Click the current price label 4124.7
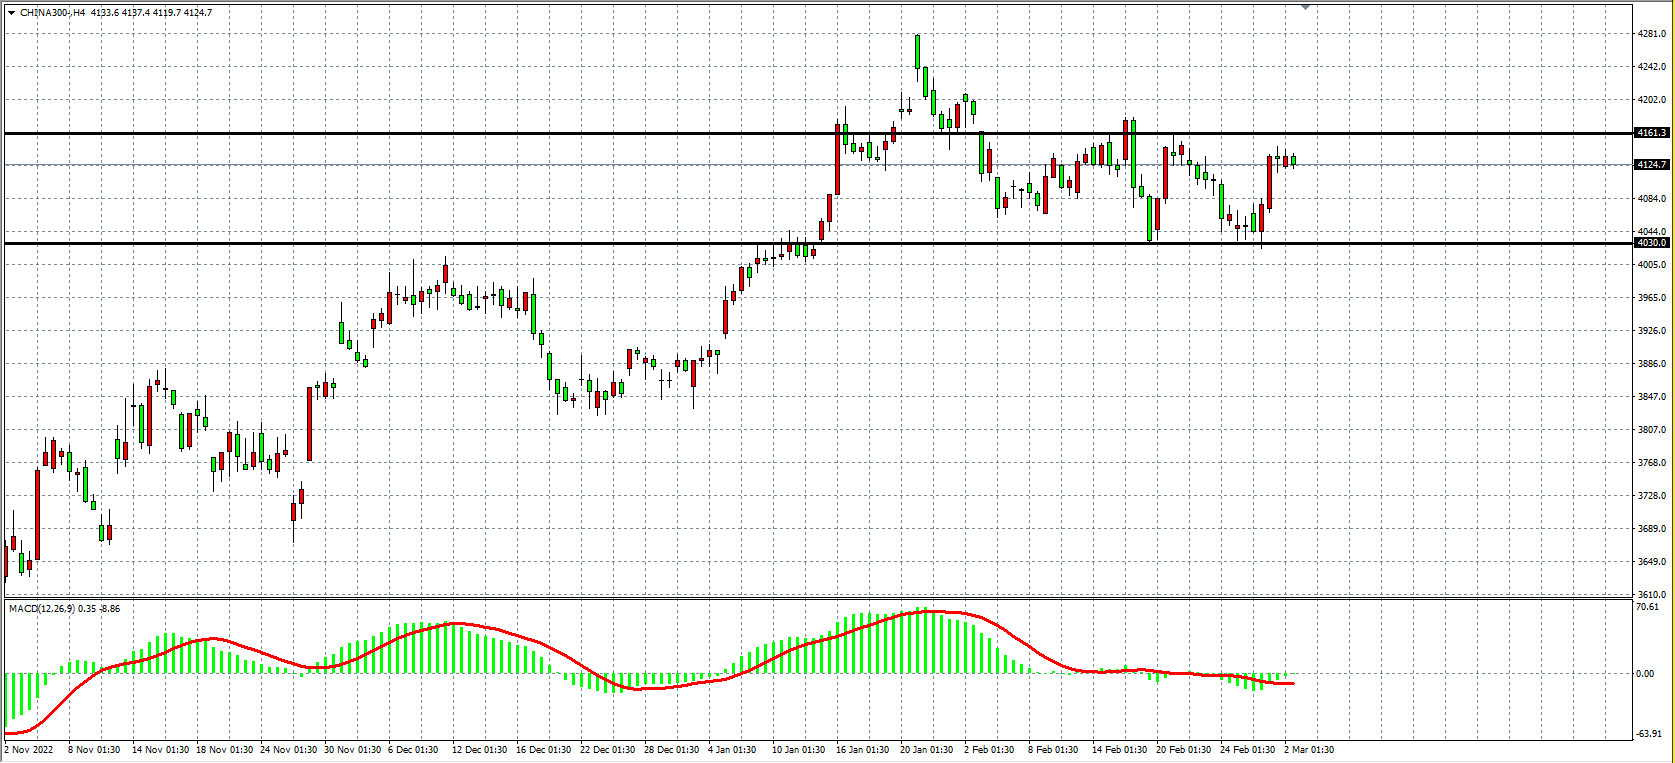 coord(1651,165)
